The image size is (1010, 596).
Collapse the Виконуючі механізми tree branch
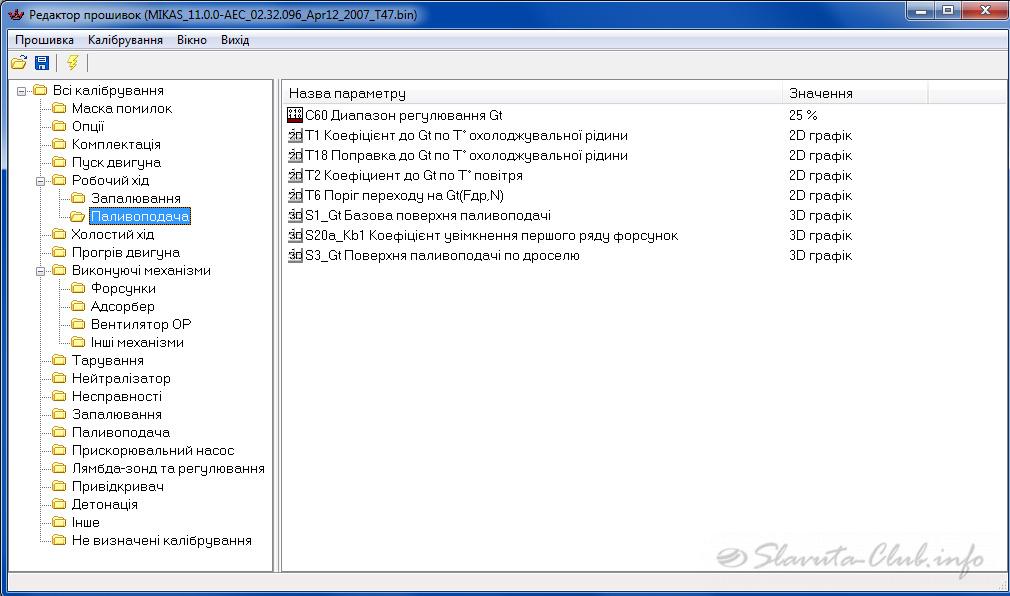41,271
